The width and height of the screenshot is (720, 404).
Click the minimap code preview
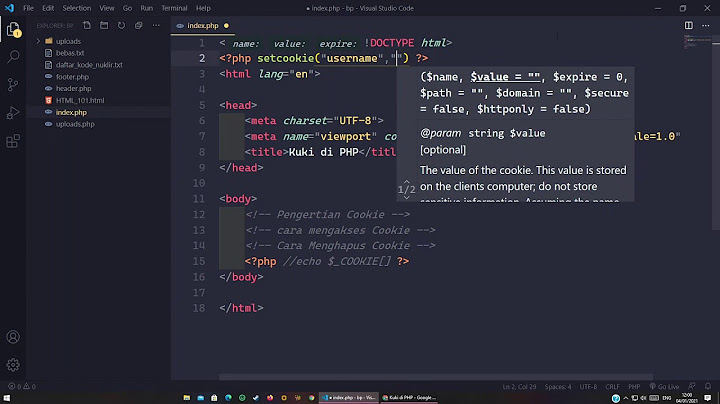coord(697,42)
